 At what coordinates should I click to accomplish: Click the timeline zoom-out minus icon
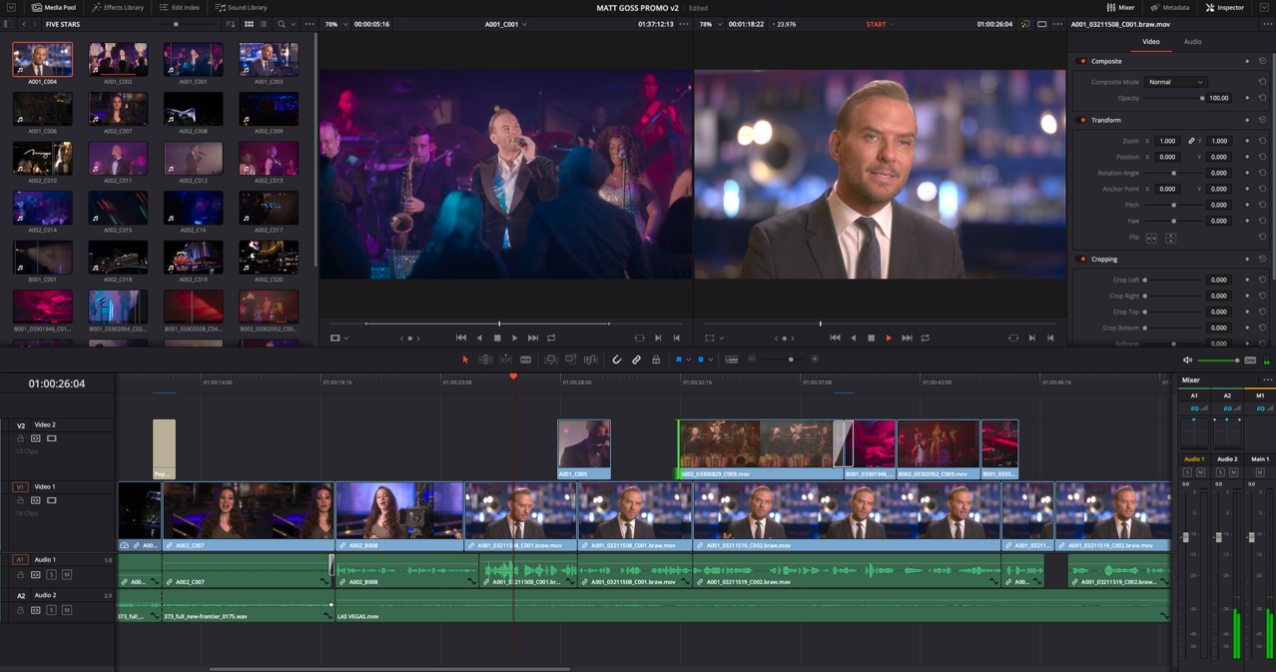click(x=752, y=359)
